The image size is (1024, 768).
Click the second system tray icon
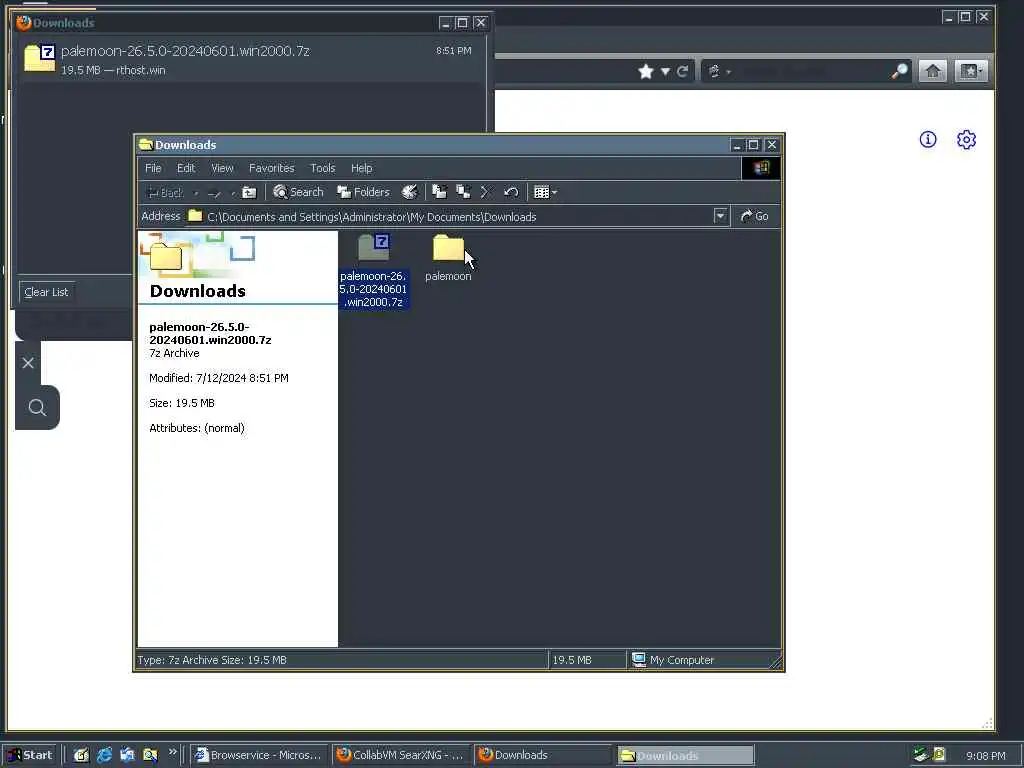(939, 754)
